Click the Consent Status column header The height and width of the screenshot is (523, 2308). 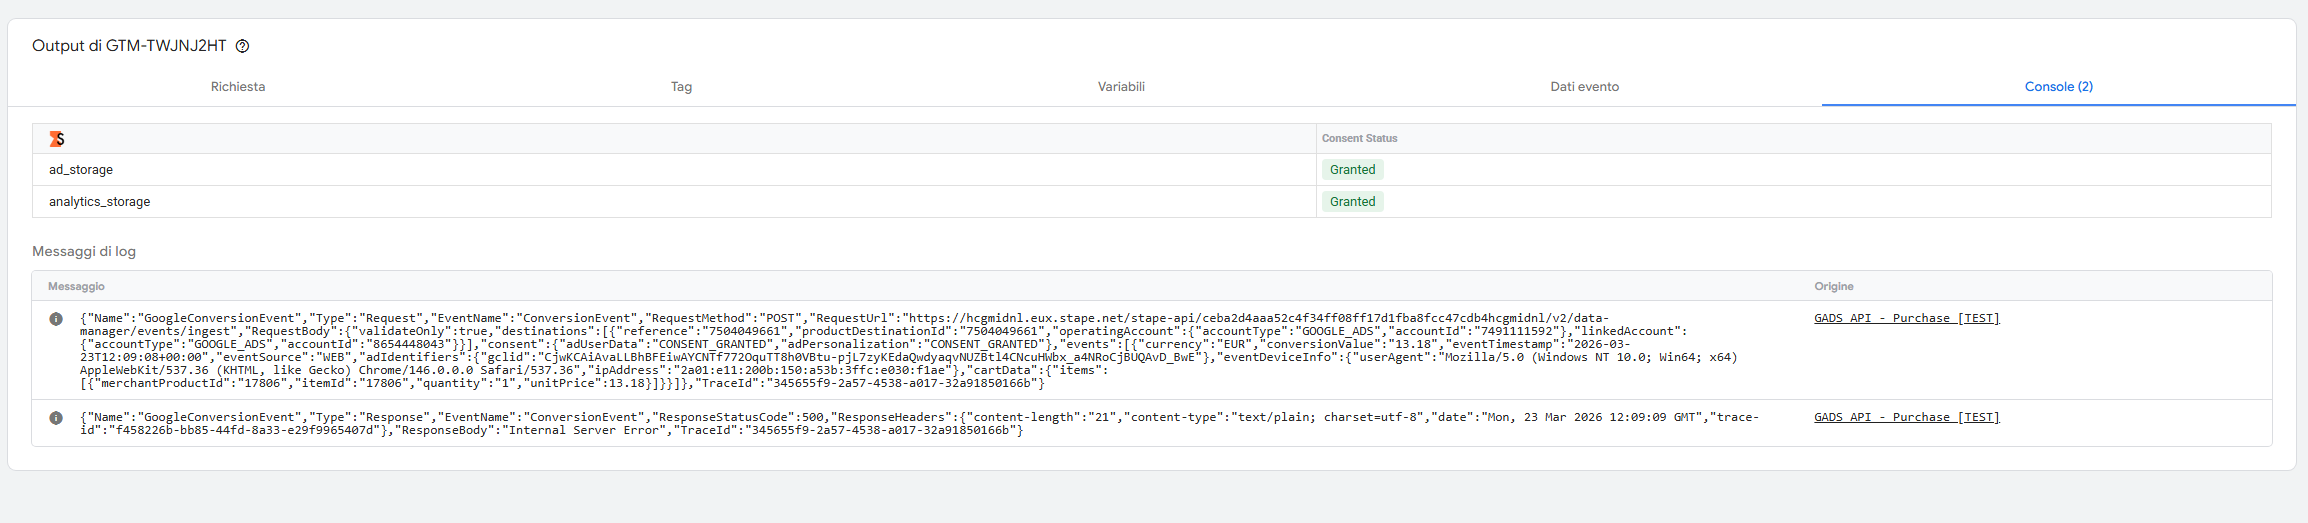1359,139
